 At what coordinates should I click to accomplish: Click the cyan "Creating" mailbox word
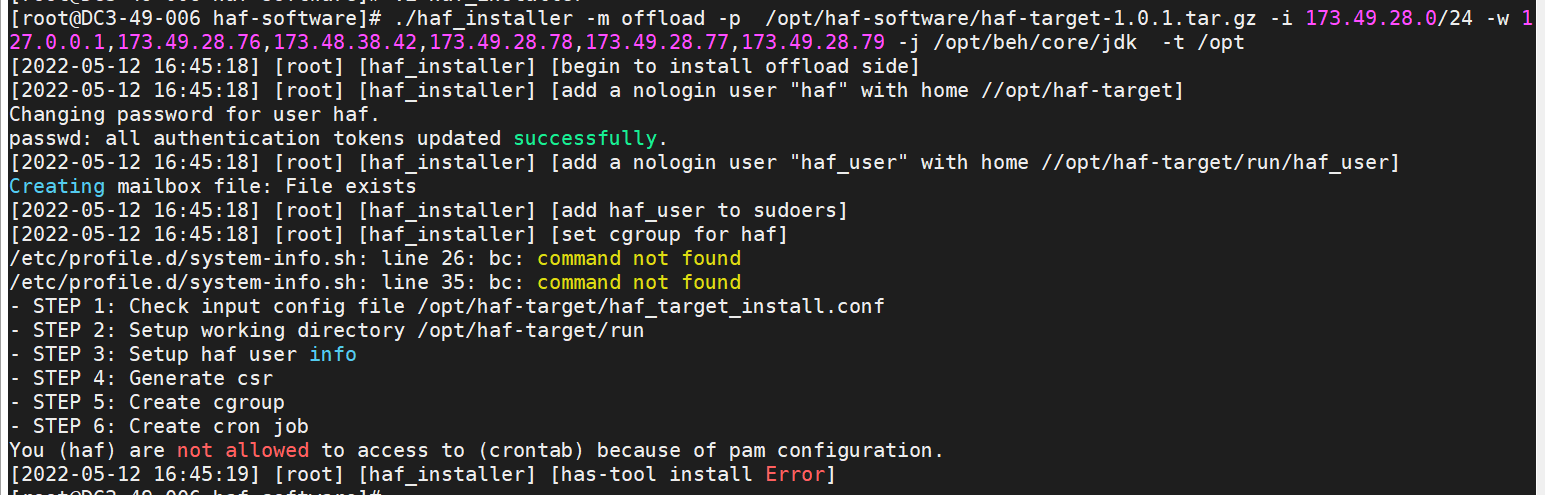(57, 186)
